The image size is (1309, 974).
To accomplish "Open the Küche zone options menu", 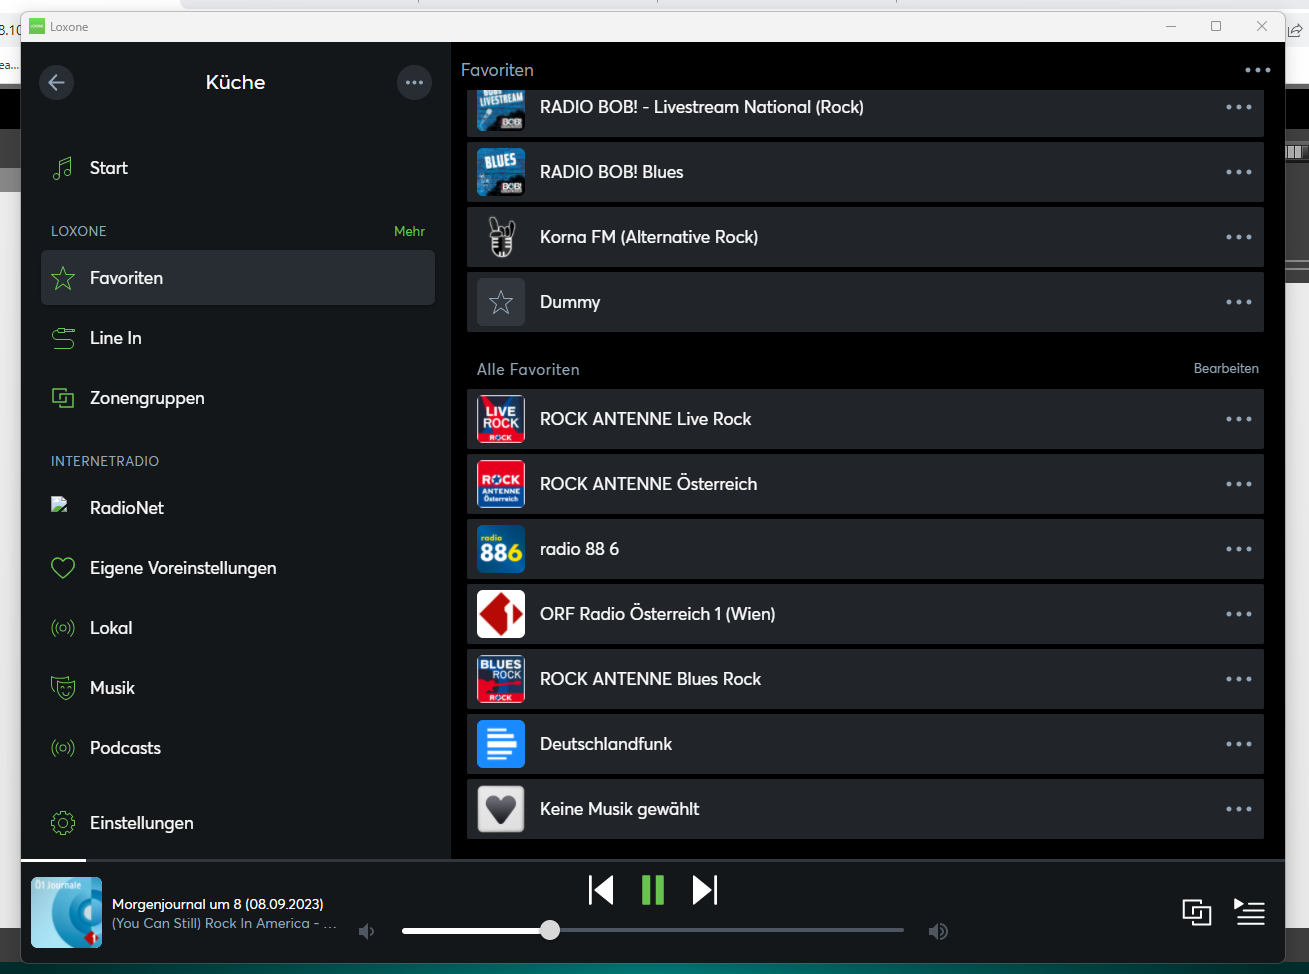I will click(x=414, y=82).
